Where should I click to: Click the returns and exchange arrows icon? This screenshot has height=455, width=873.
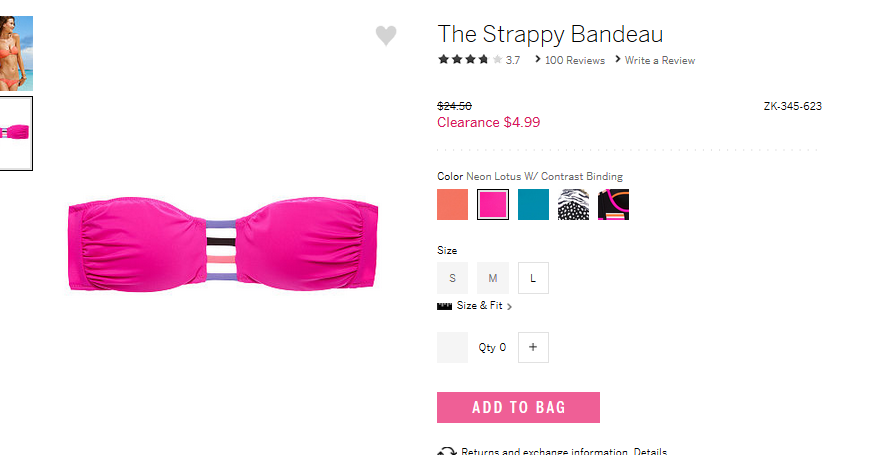(447, 451)
